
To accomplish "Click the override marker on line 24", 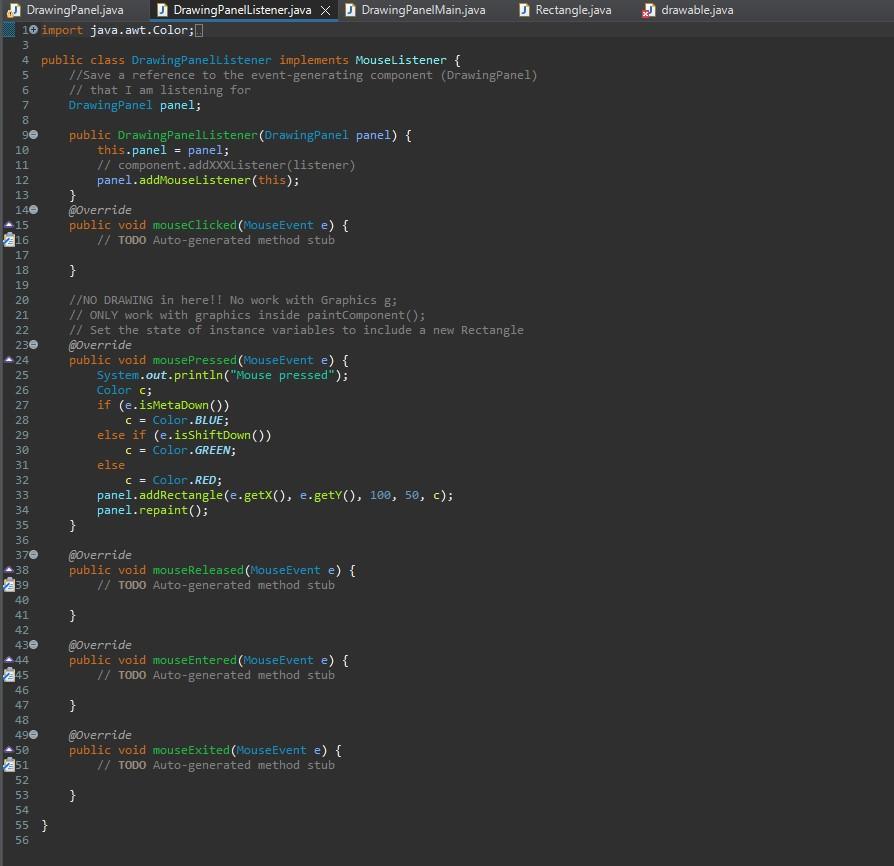I will 9,360.
